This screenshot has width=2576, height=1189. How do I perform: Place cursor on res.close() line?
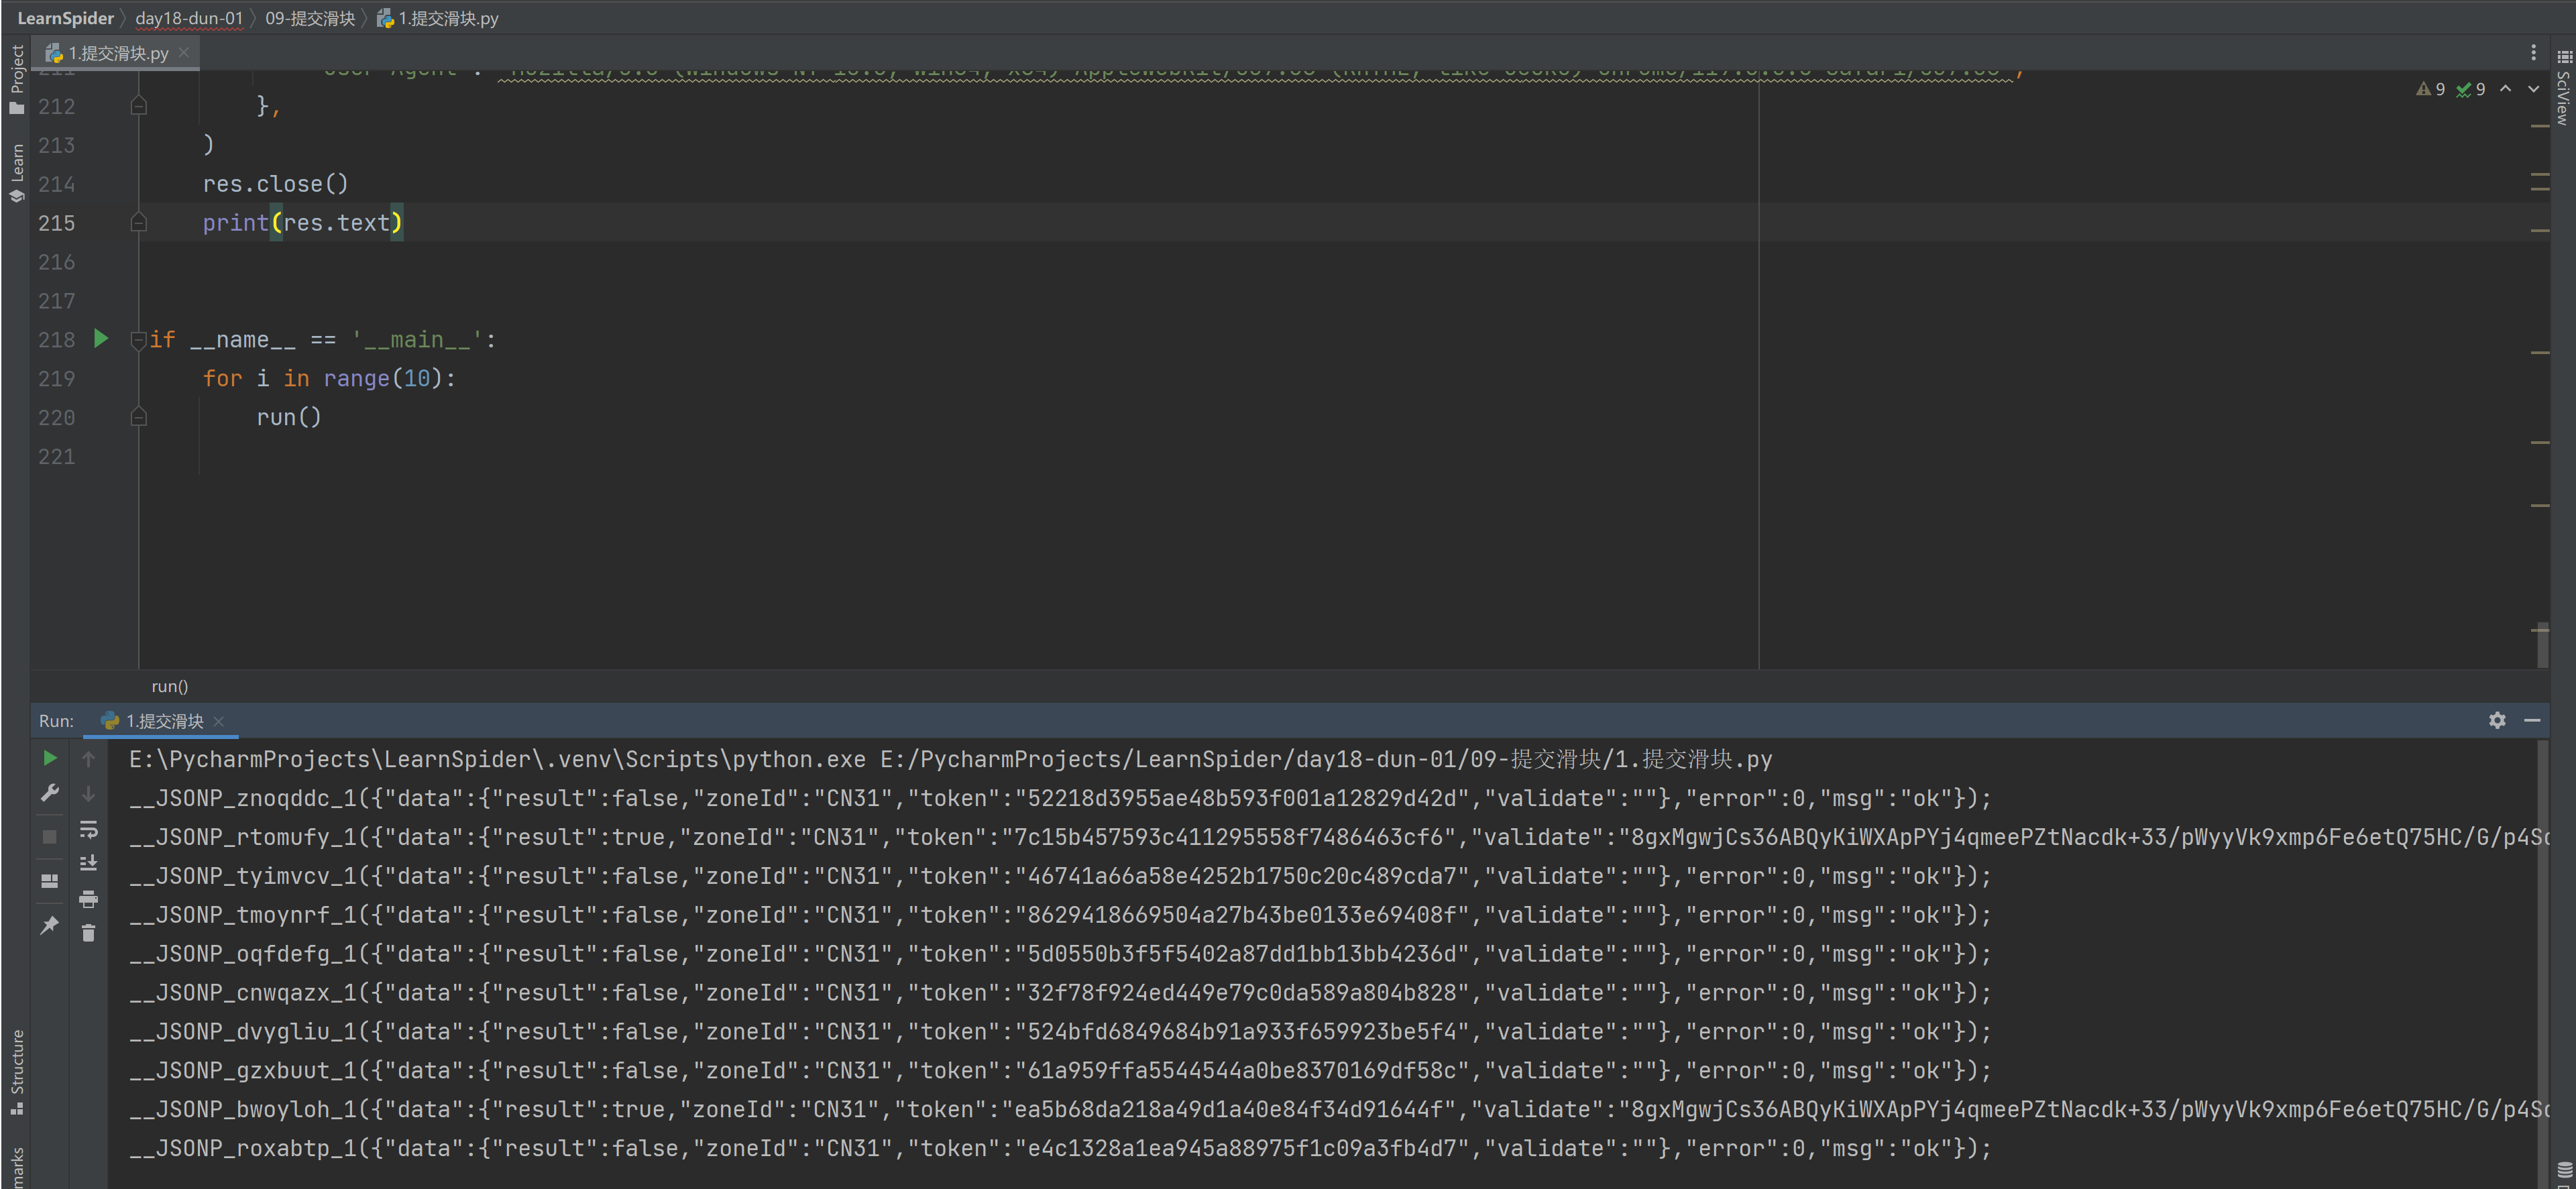coord(276,184)
